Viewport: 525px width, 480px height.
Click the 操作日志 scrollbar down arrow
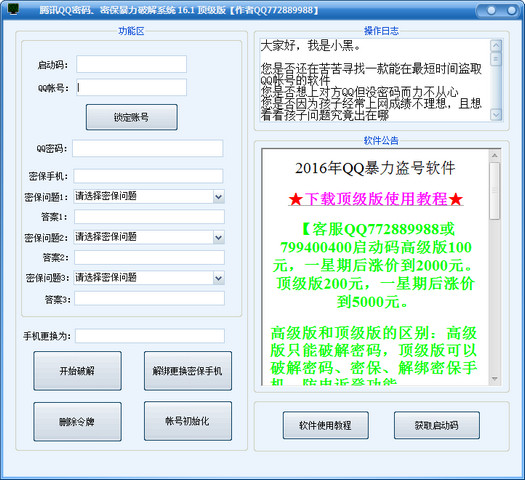(x=496, y=115)
